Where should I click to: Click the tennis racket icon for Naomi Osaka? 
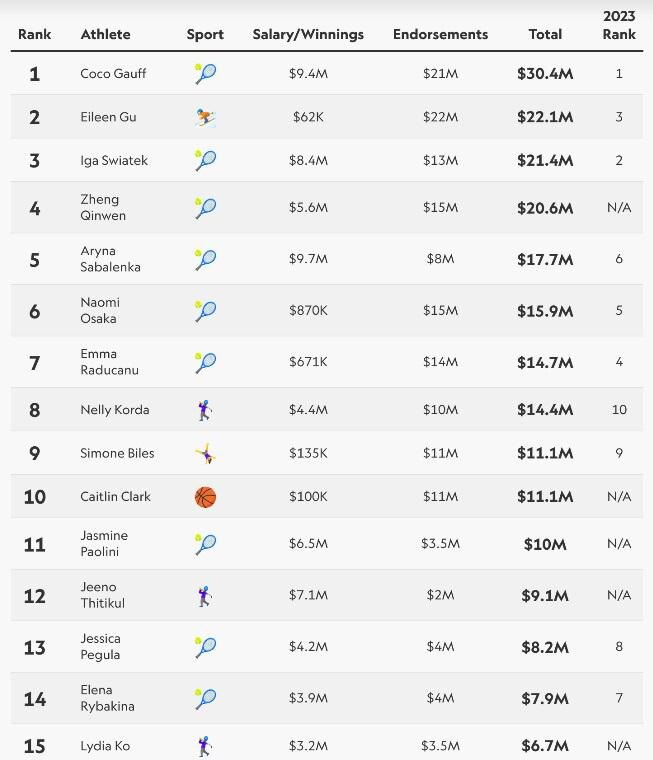206,311
